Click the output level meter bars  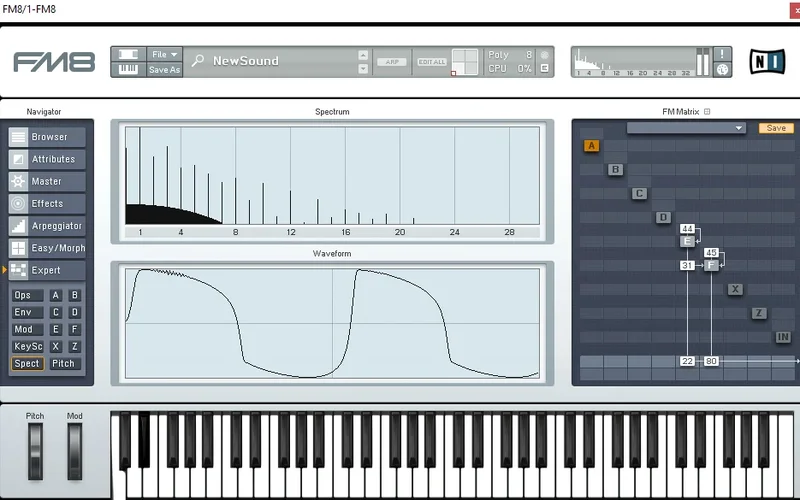[x=703, y=62]
